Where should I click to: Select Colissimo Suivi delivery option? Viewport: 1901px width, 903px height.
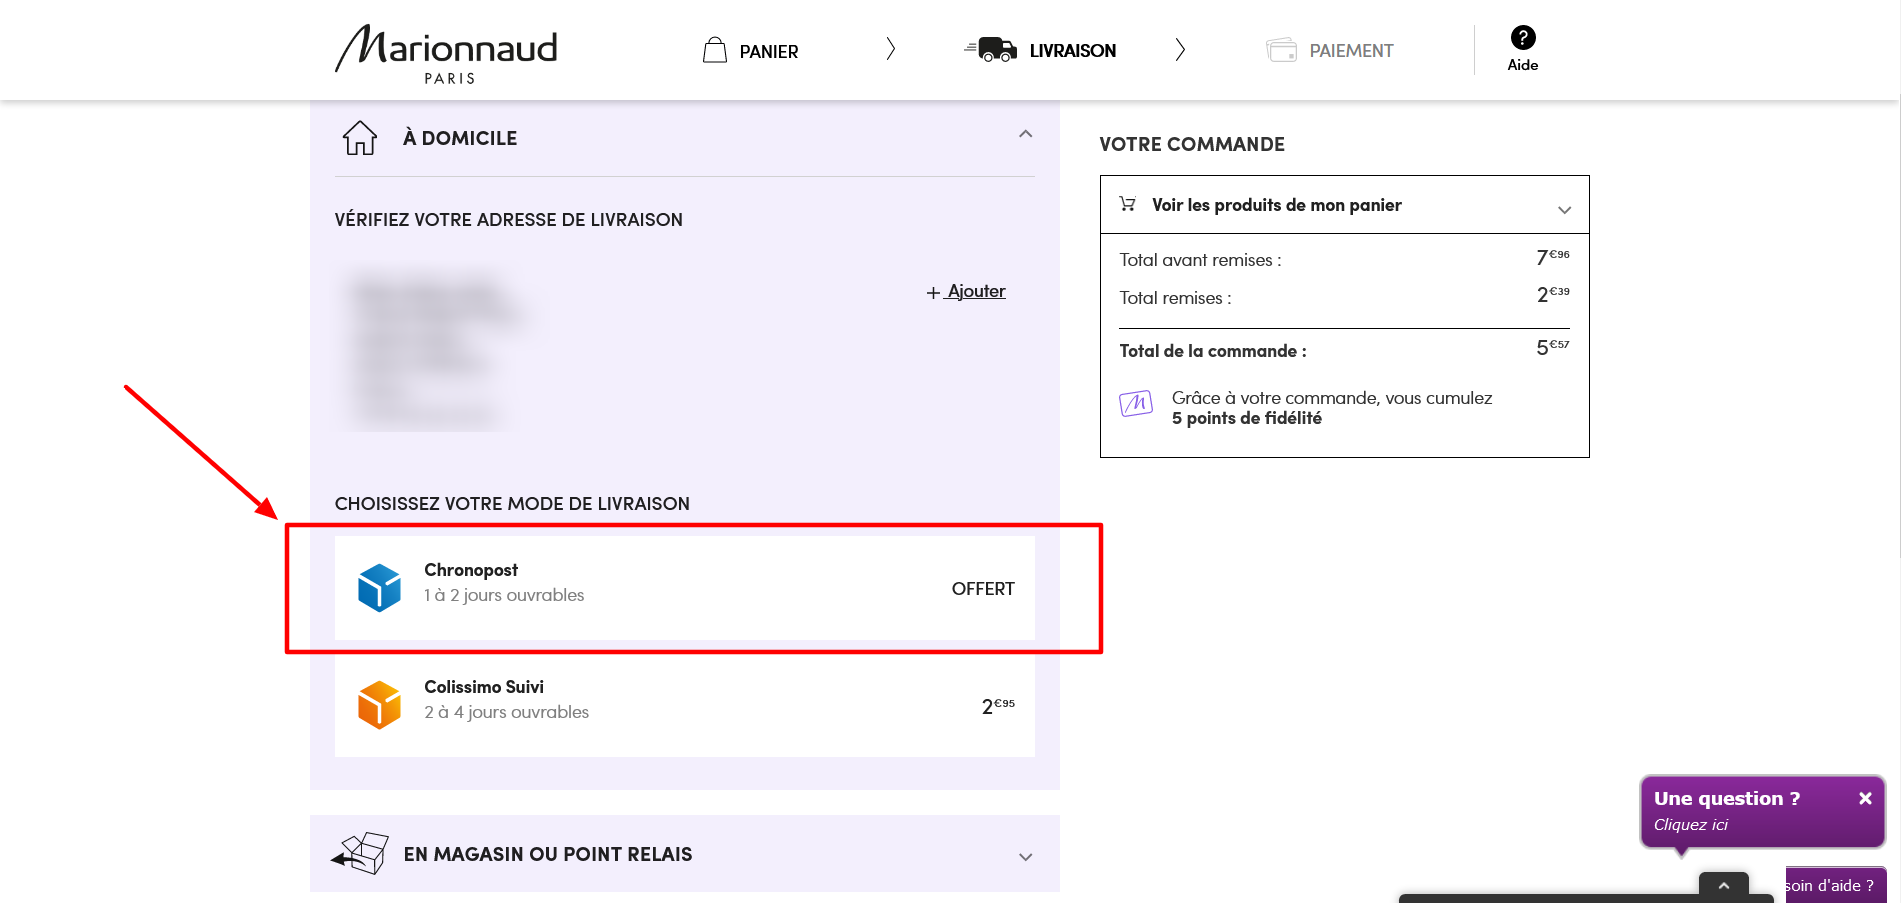pyautogui.click(x=684, y=704)
